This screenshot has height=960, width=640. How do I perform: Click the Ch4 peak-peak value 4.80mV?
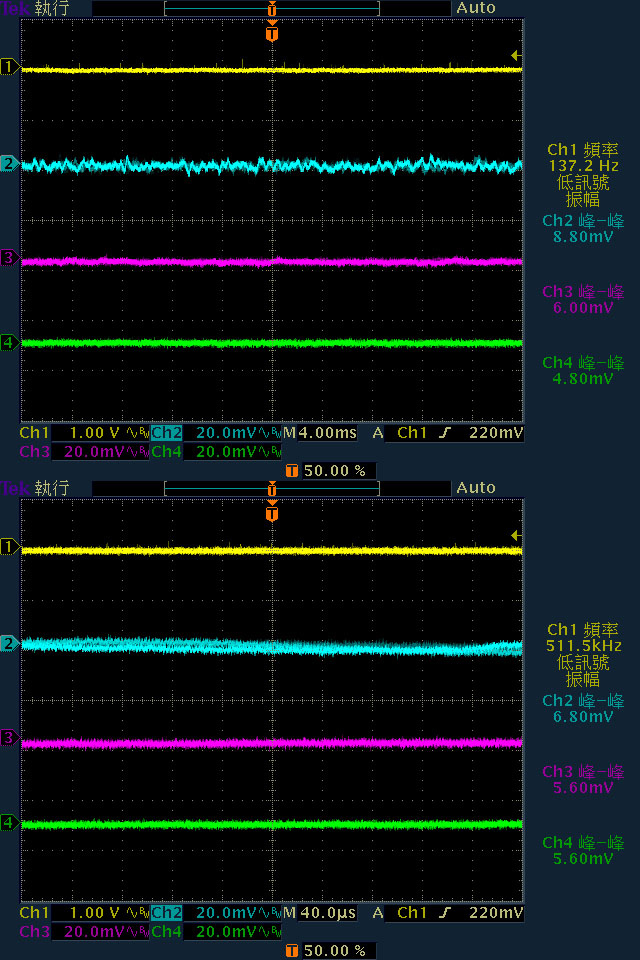pos(583,379)
